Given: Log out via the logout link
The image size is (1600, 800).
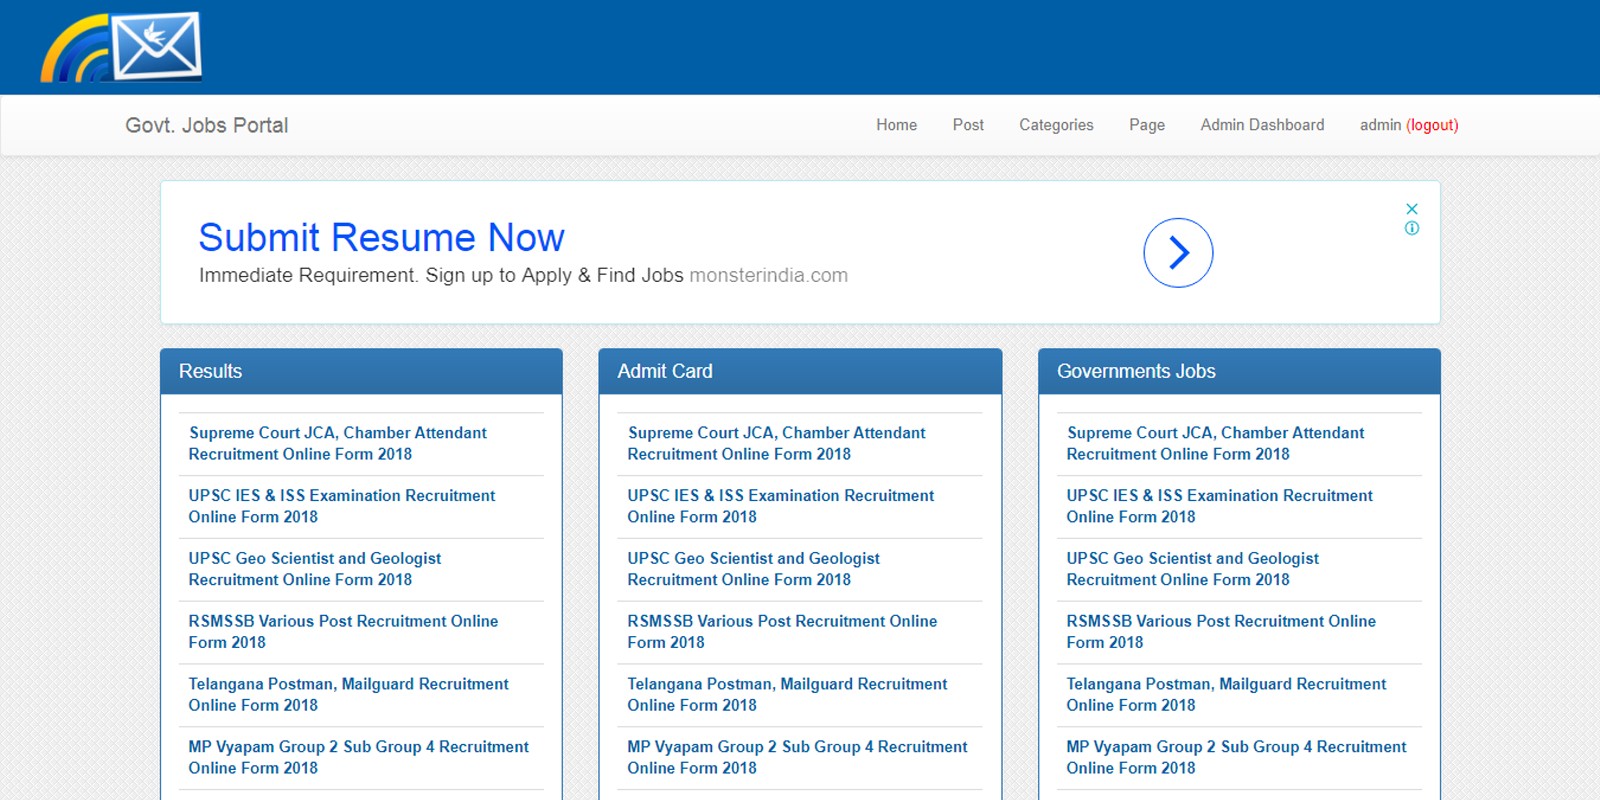Looking at the screenshot, I should (1432, 125).
